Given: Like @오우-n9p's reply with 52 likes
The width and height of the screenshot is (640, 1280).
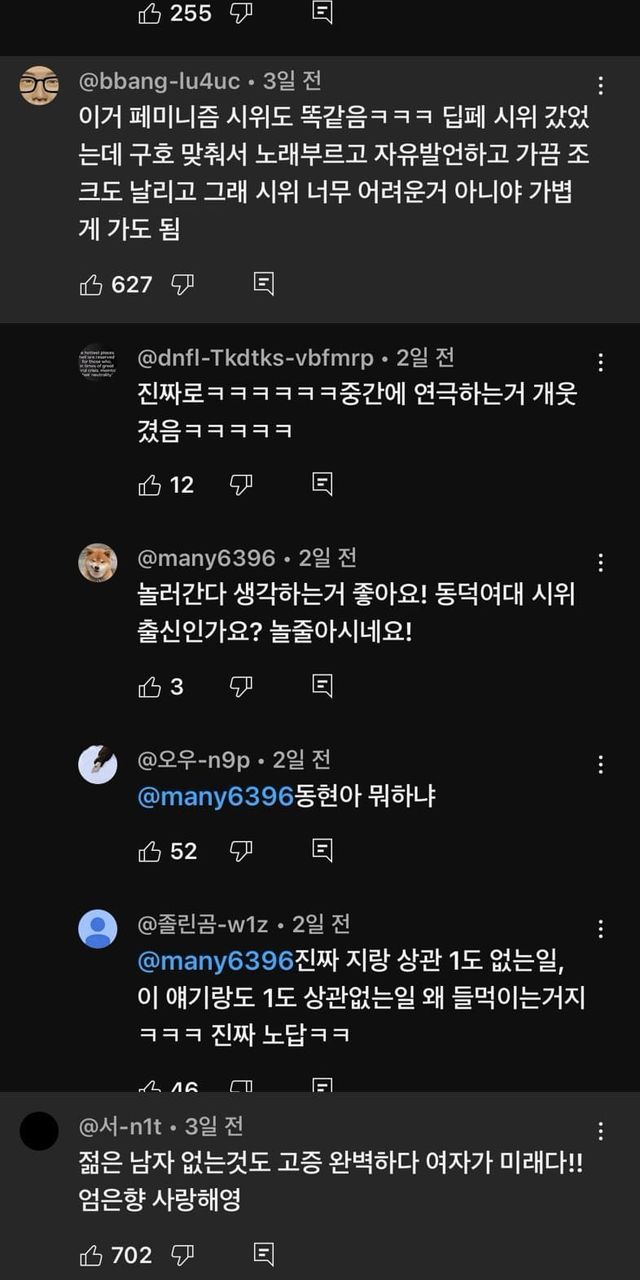Looking at the screenshot, I should pos(150,851).
